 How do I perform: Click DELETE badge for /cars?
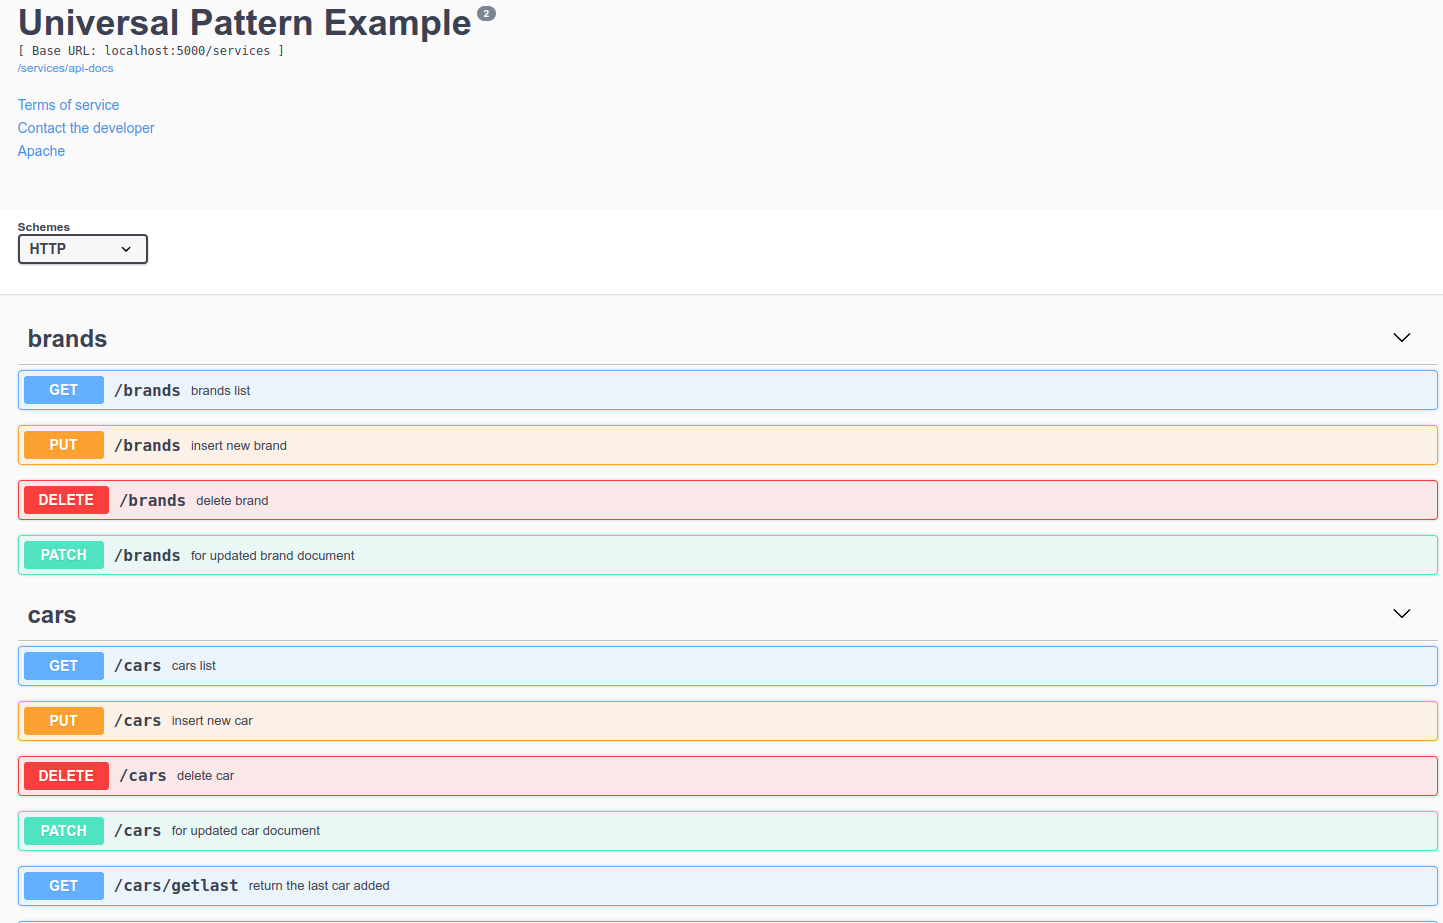[x=66, y=776]
